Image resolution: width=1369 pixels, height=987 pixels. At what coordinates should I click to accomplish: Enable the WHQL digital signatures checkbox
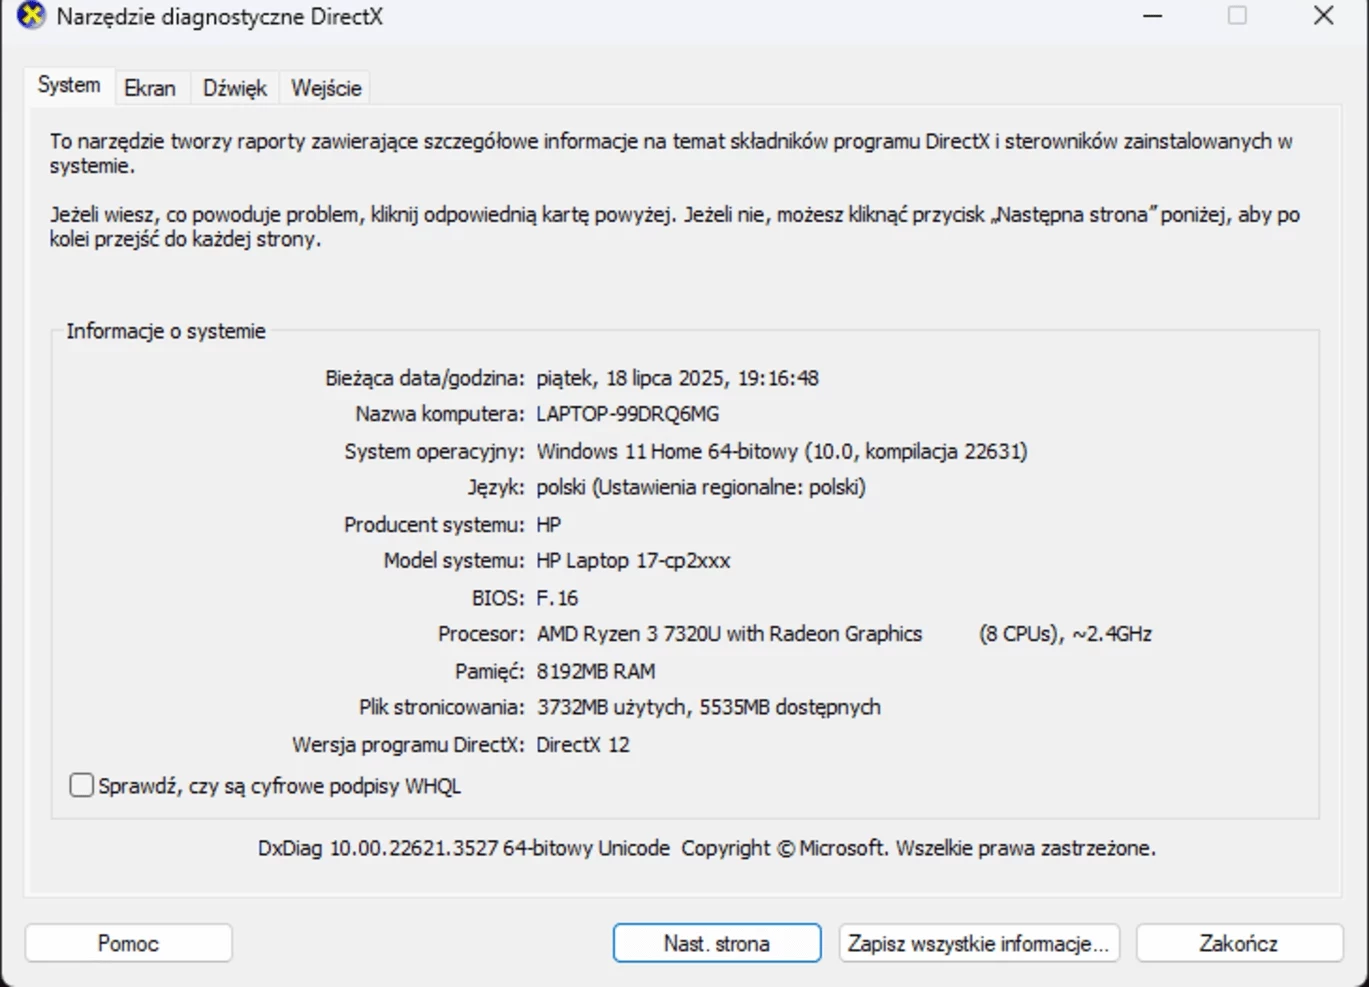82,785
